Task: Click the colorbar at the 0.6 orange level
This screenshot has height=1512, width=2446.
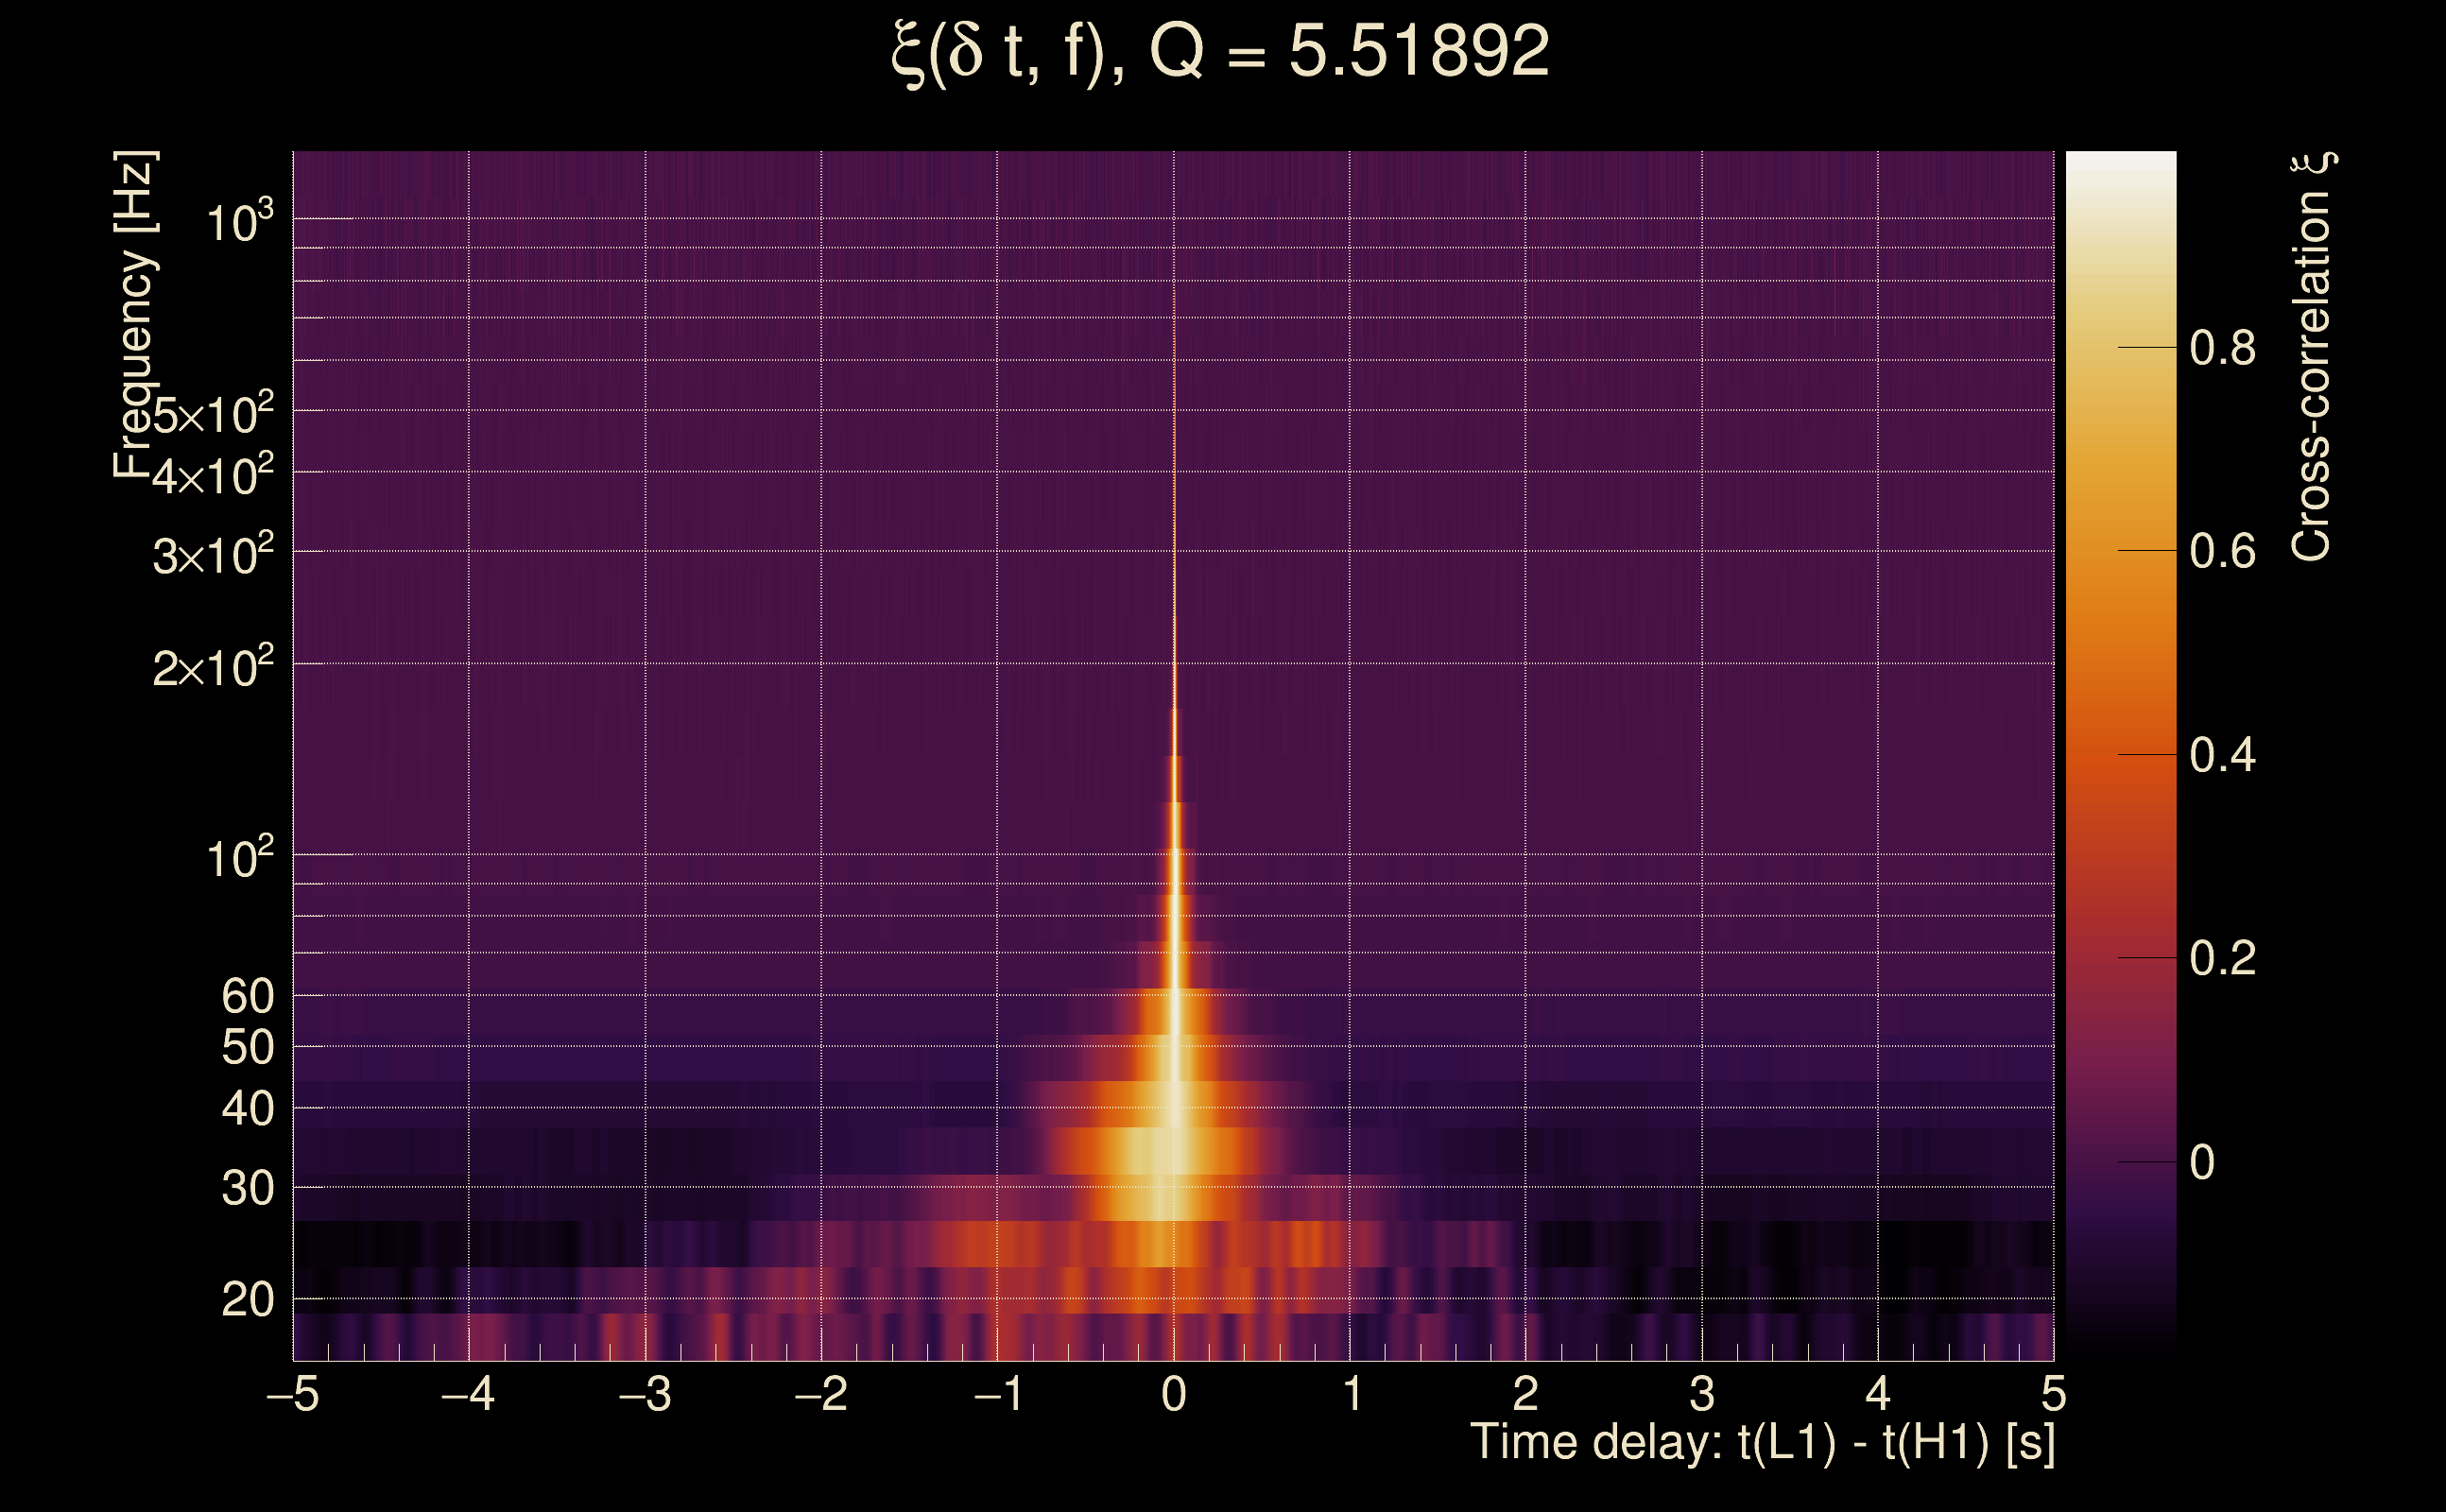Action: [x=2120, y=551]
